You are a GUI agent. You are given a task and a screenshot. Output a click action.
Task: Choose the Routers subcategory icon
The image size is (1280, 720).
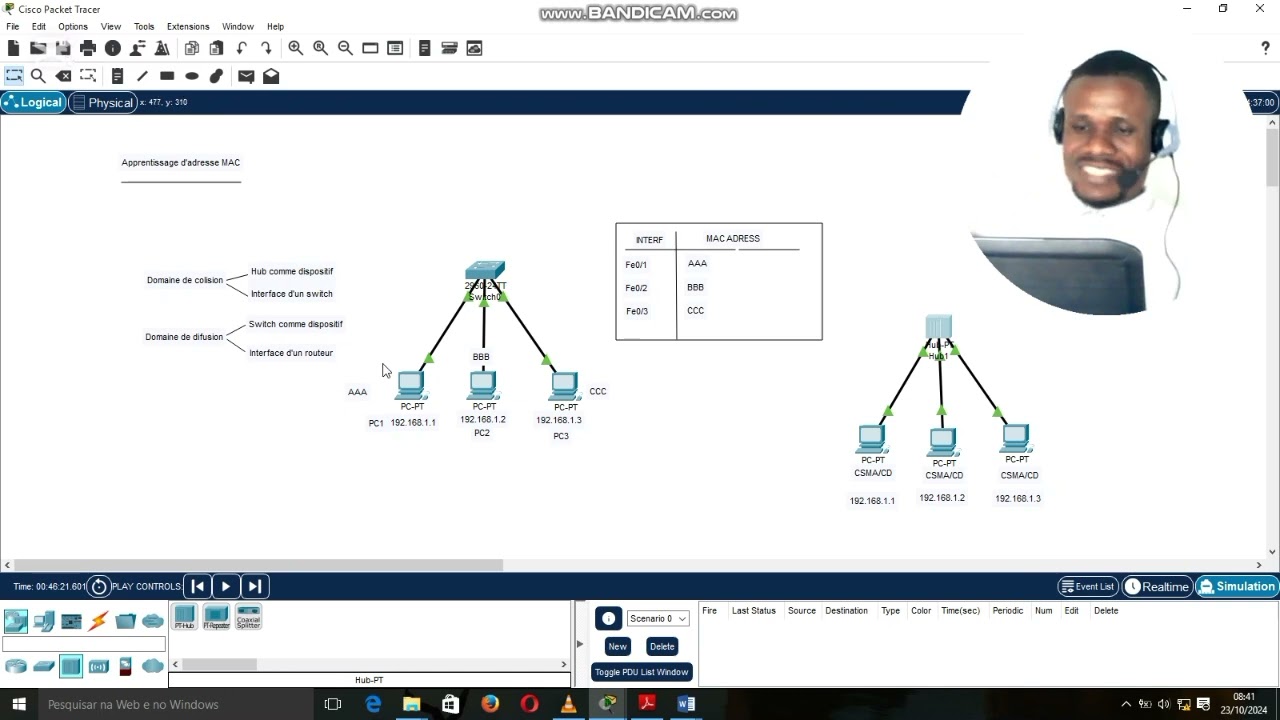point(16,666)
